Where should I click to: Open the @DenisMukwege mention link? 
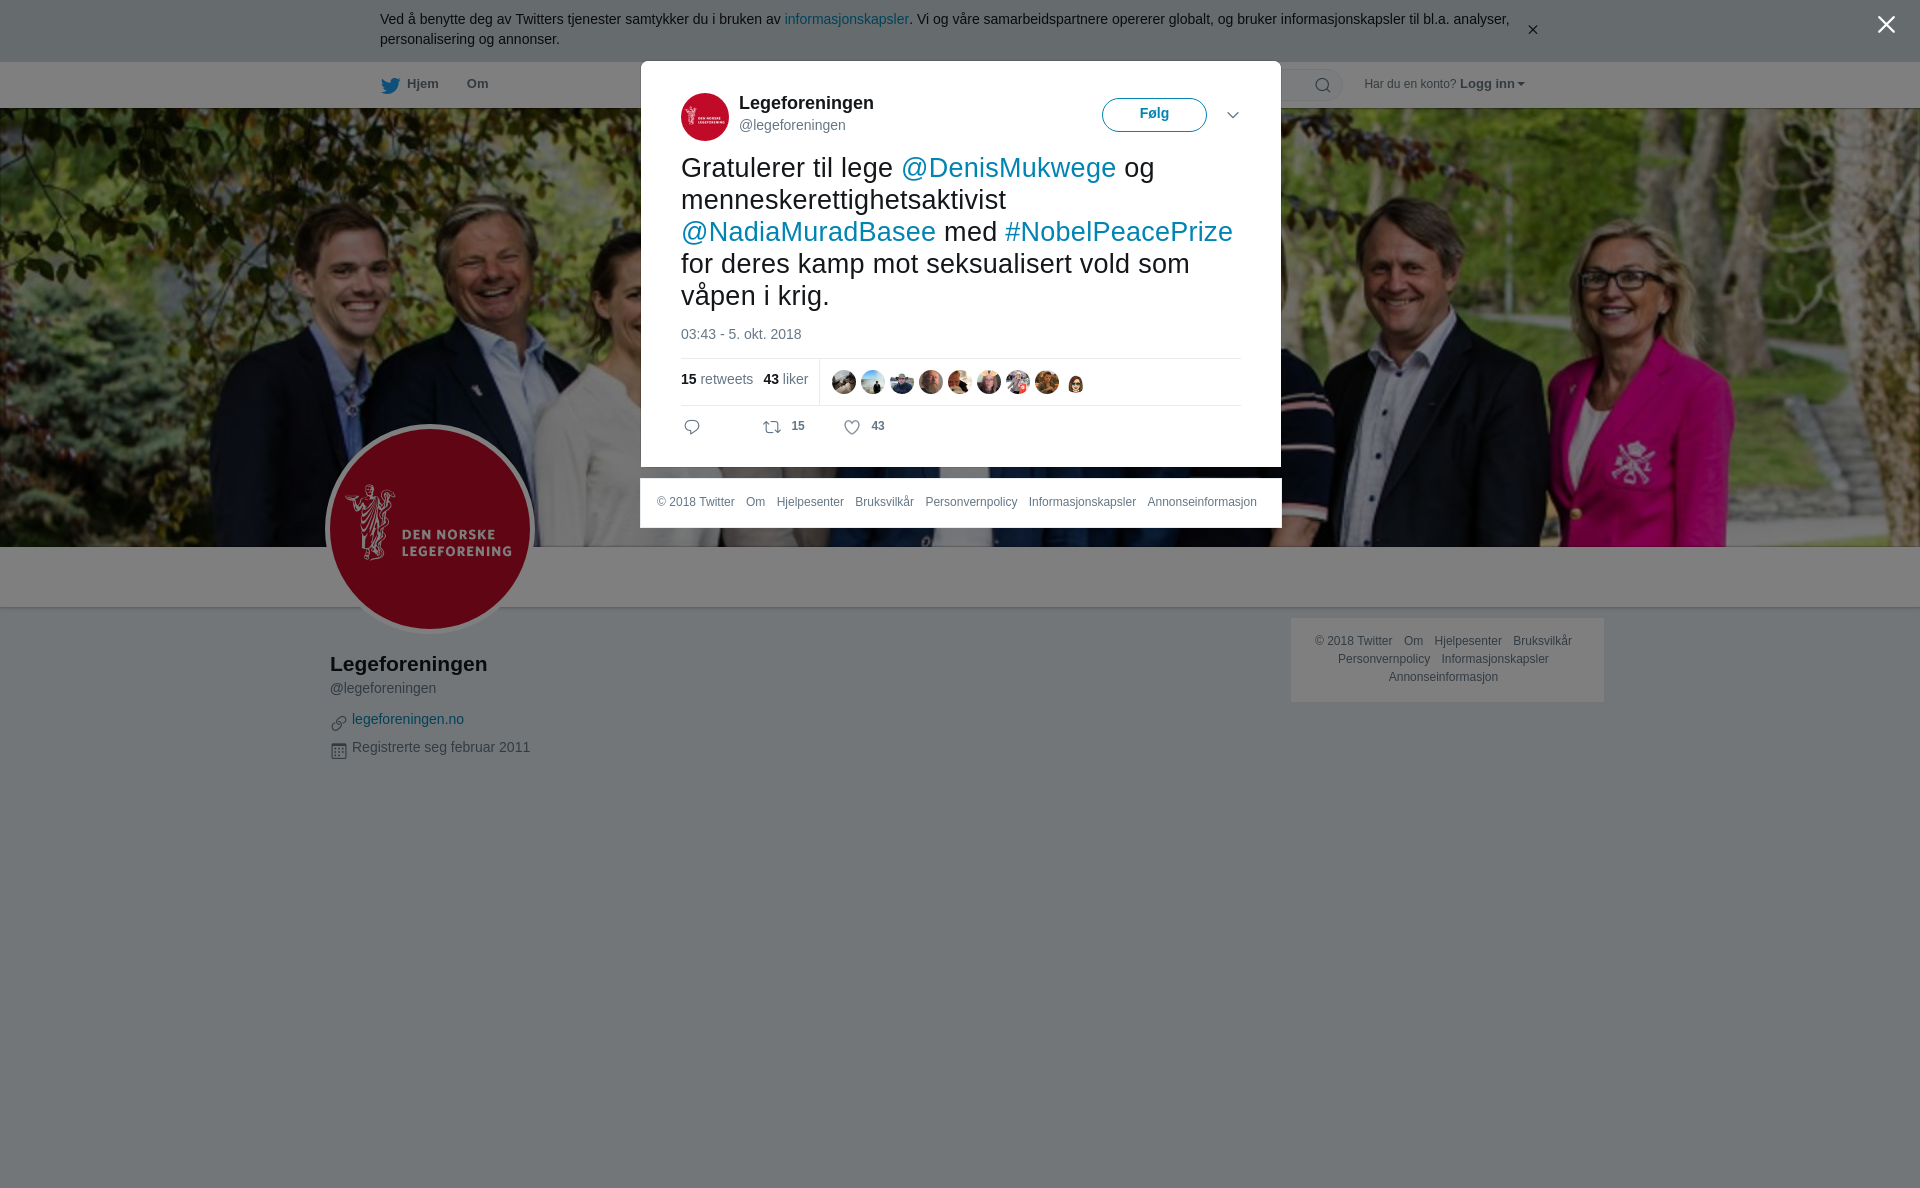(x=1008, y=168)
